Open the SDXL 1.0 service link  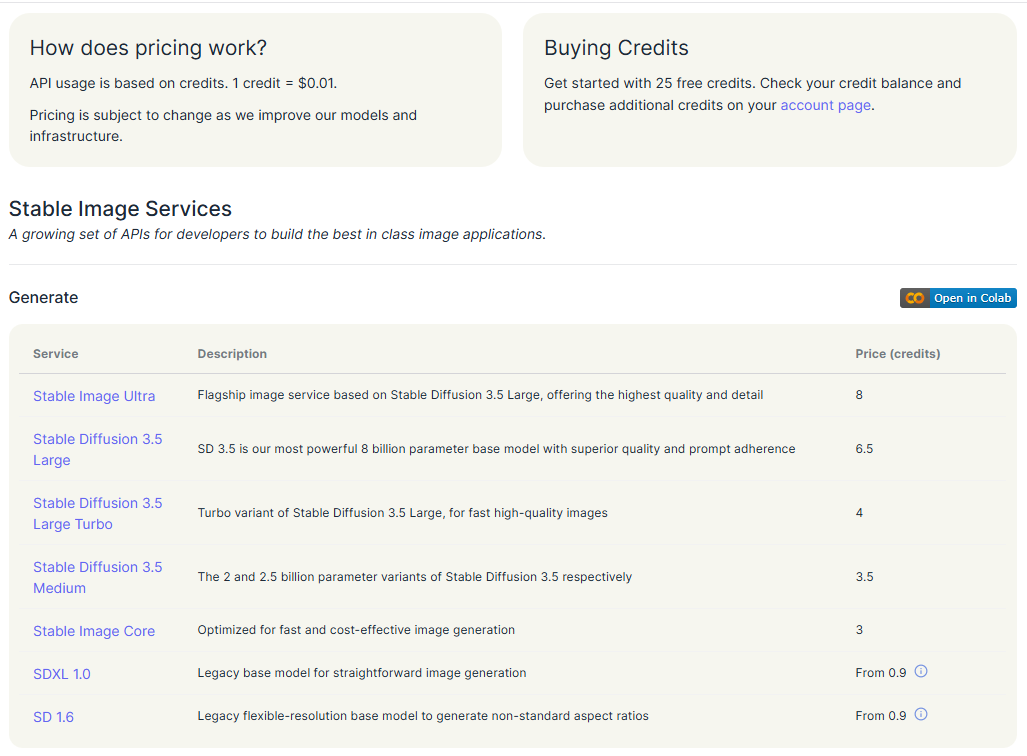62,674
